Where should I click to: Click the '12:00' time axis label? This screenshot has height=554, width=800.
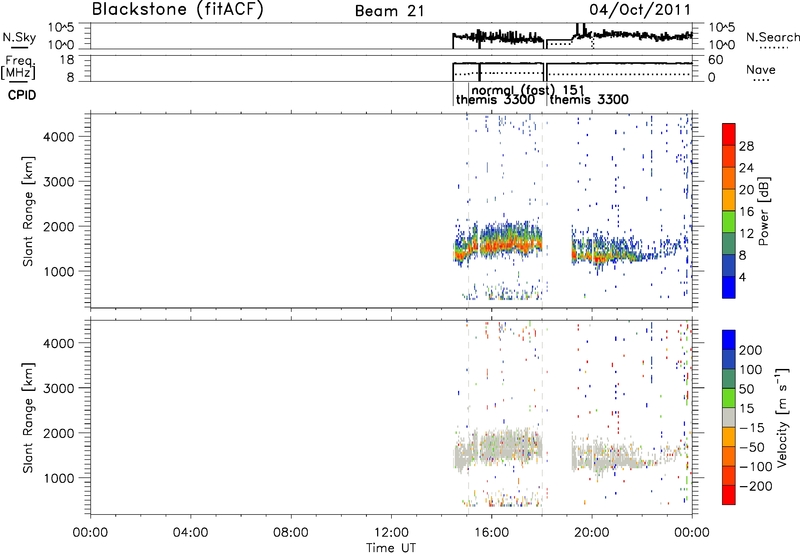pos(391,533)
